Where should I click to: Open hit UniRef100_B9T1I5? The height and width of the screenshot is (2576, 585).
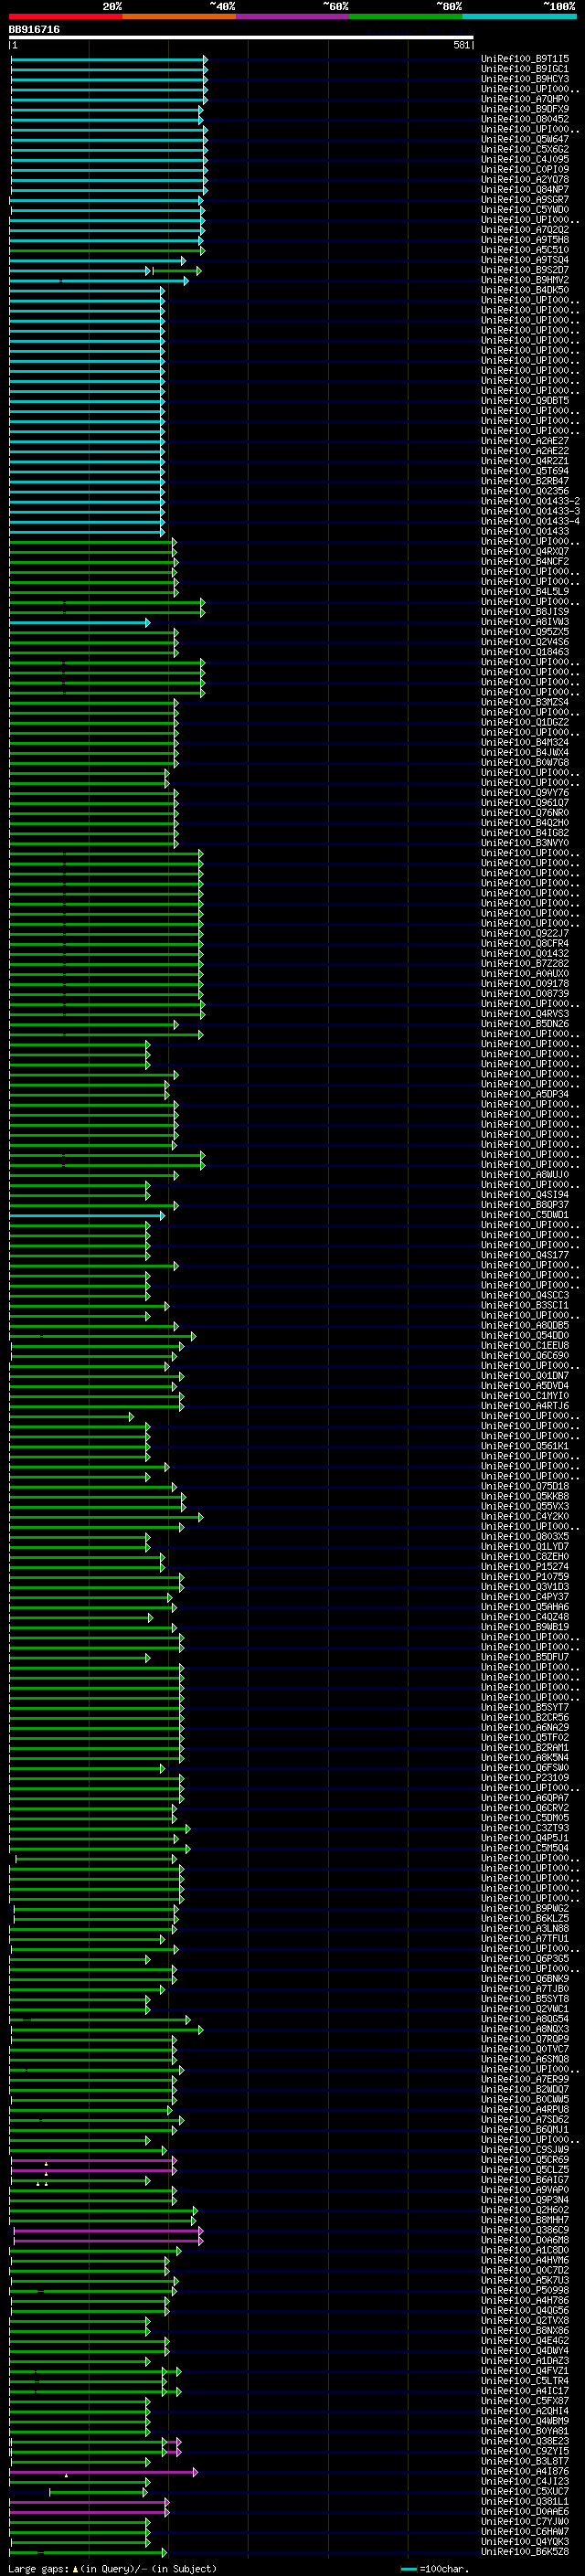pyautogui.click(x=525, y=60)
